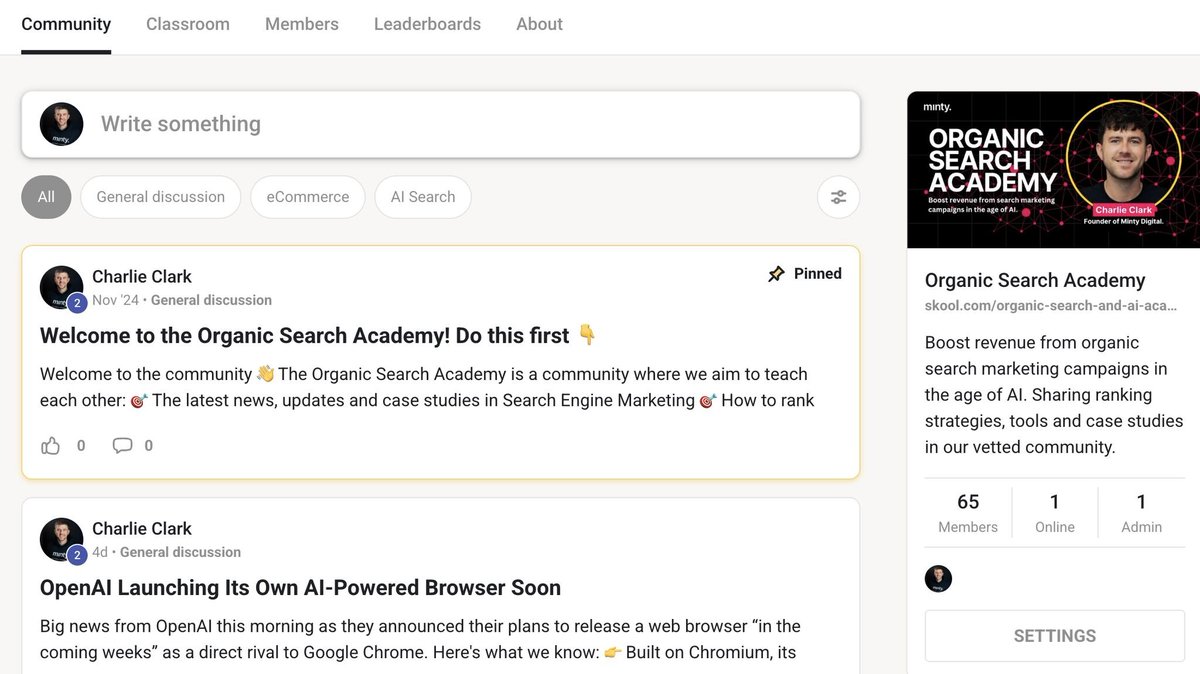Viewport: 1200px width, 674px height.
Task: Select the All category filter
Action: [x=46, y=197]
